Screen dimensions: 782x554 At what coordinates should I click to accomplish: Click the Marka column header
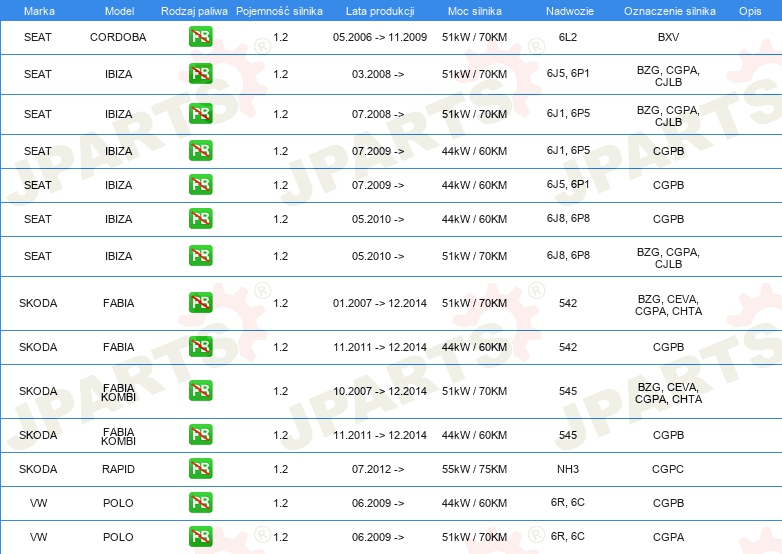click(39, 11)
